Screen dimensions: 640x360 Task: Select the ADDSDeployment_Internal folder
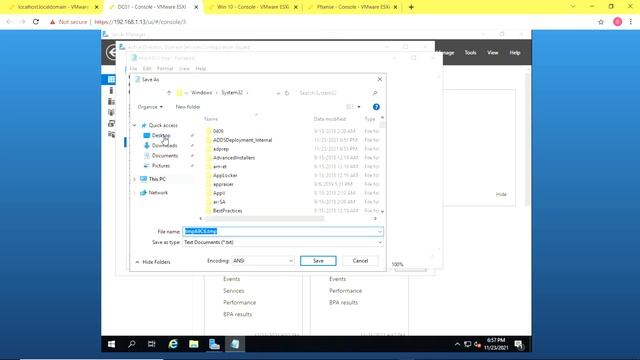pyautogui.click(x=242, y=140)
